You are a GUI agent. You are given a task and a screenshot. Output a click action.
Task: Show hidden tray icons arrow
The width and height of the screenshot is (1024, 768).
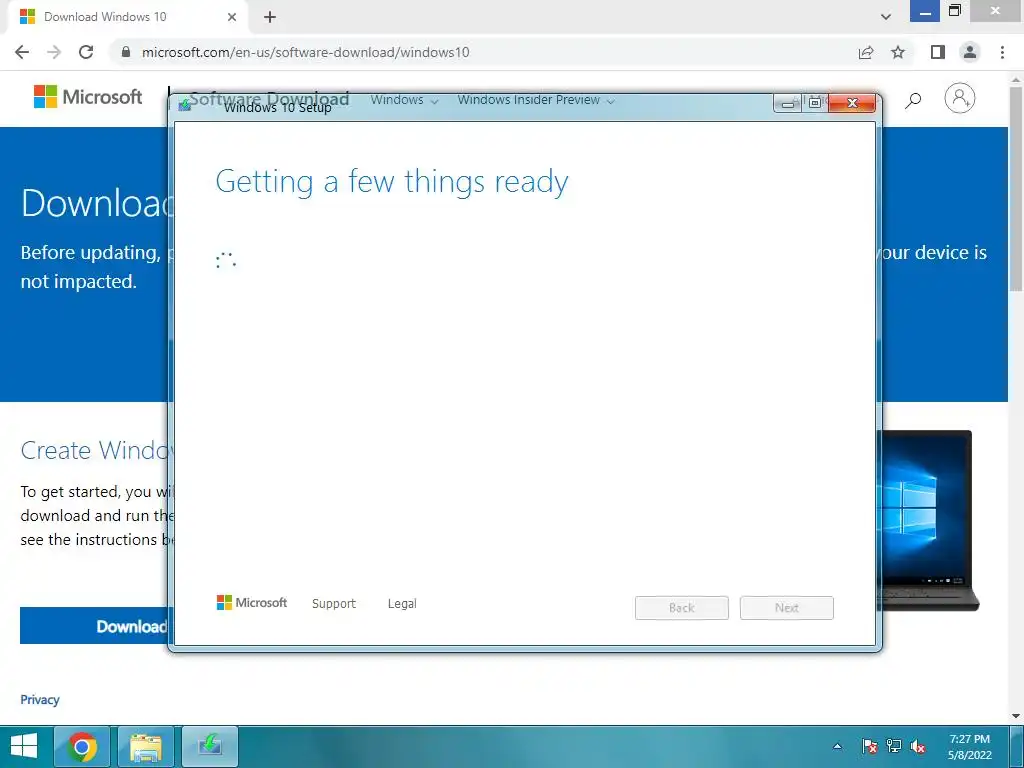837,746
